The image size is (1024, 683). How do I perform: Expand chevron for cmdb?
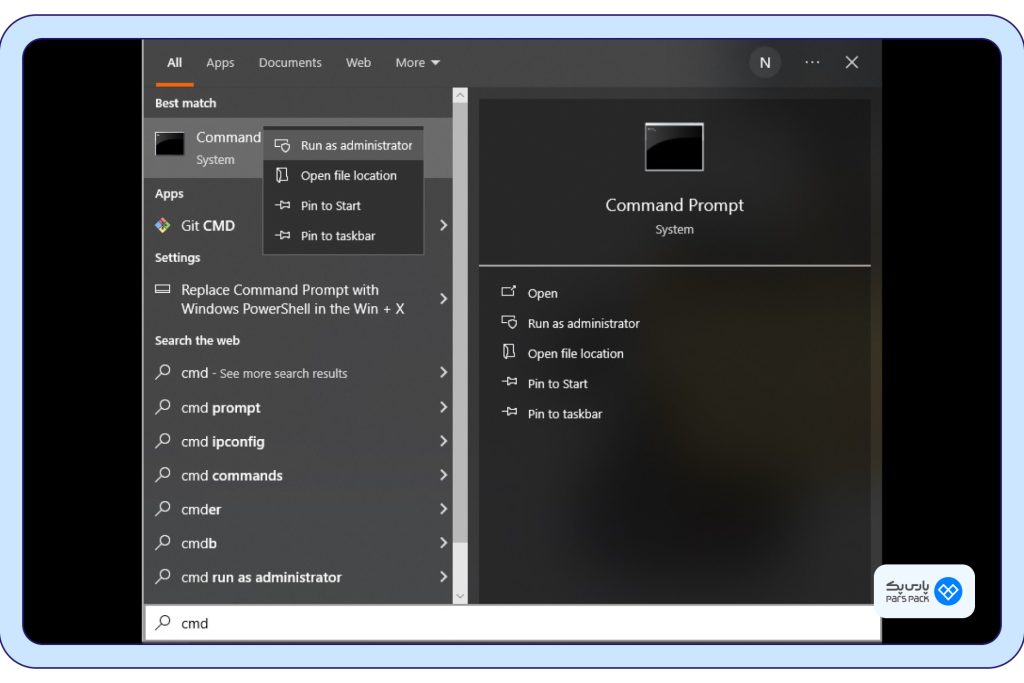point(443,543)
